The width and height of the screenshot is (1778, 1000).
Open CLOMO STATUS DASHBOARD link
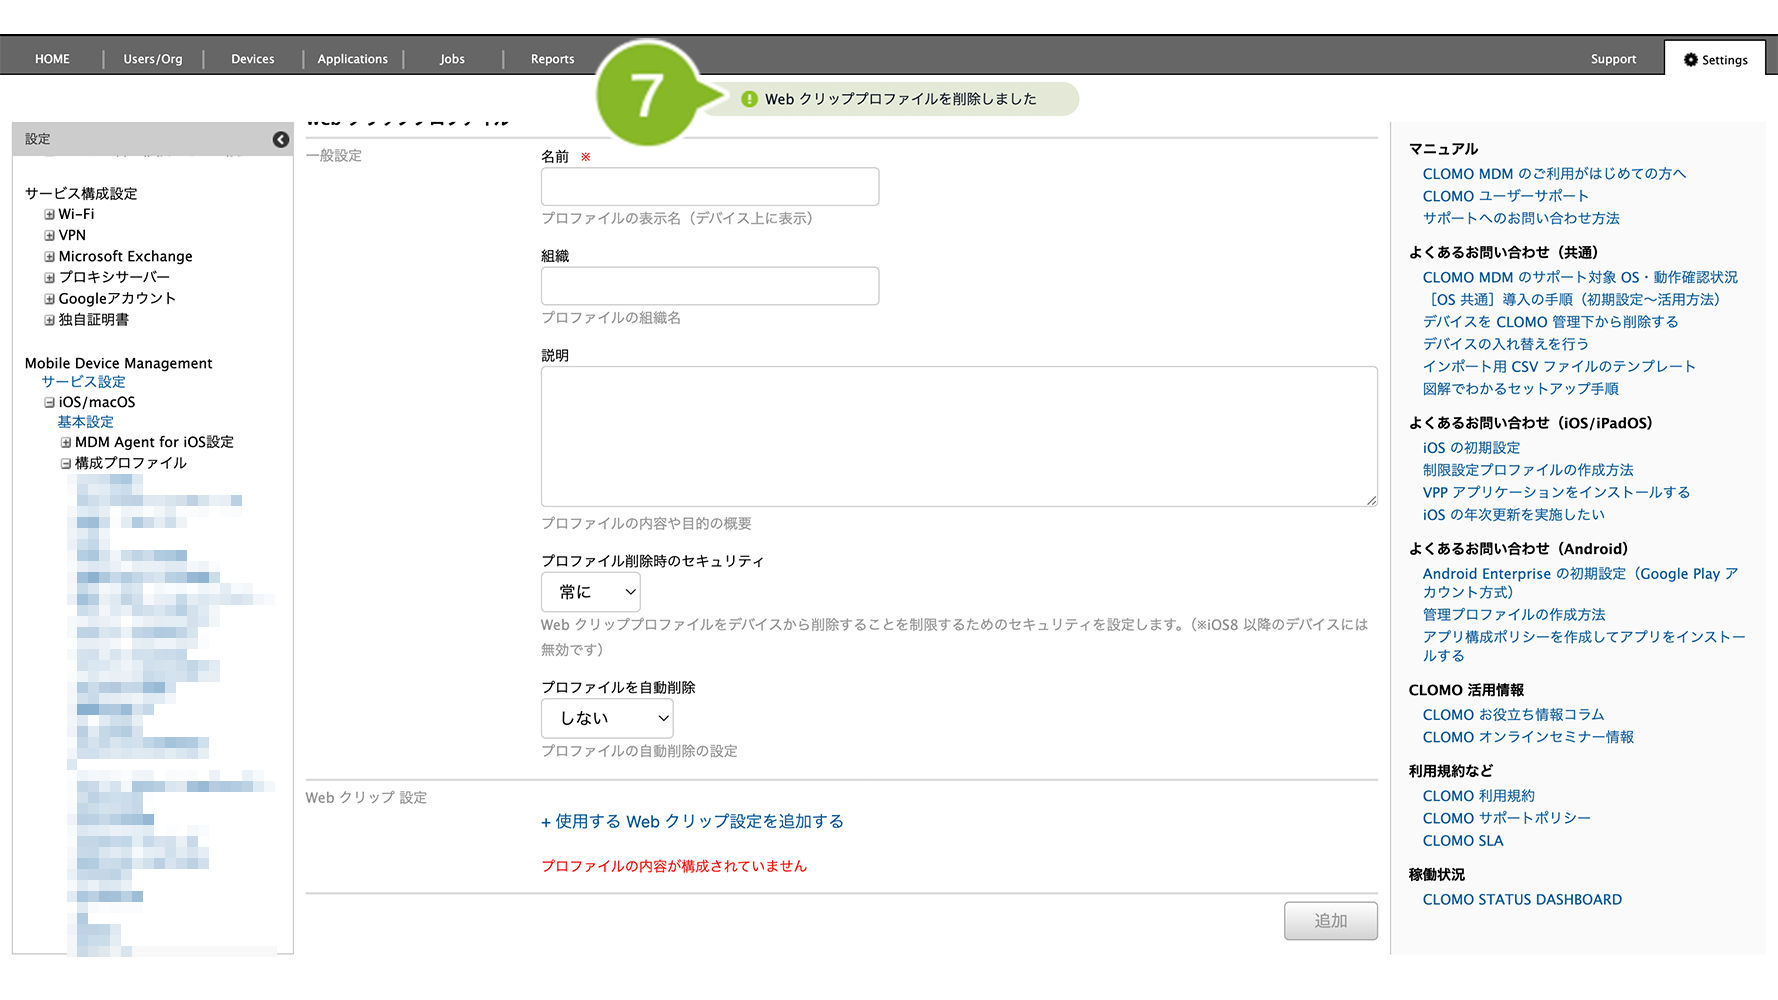click(x=1521, y=900)
